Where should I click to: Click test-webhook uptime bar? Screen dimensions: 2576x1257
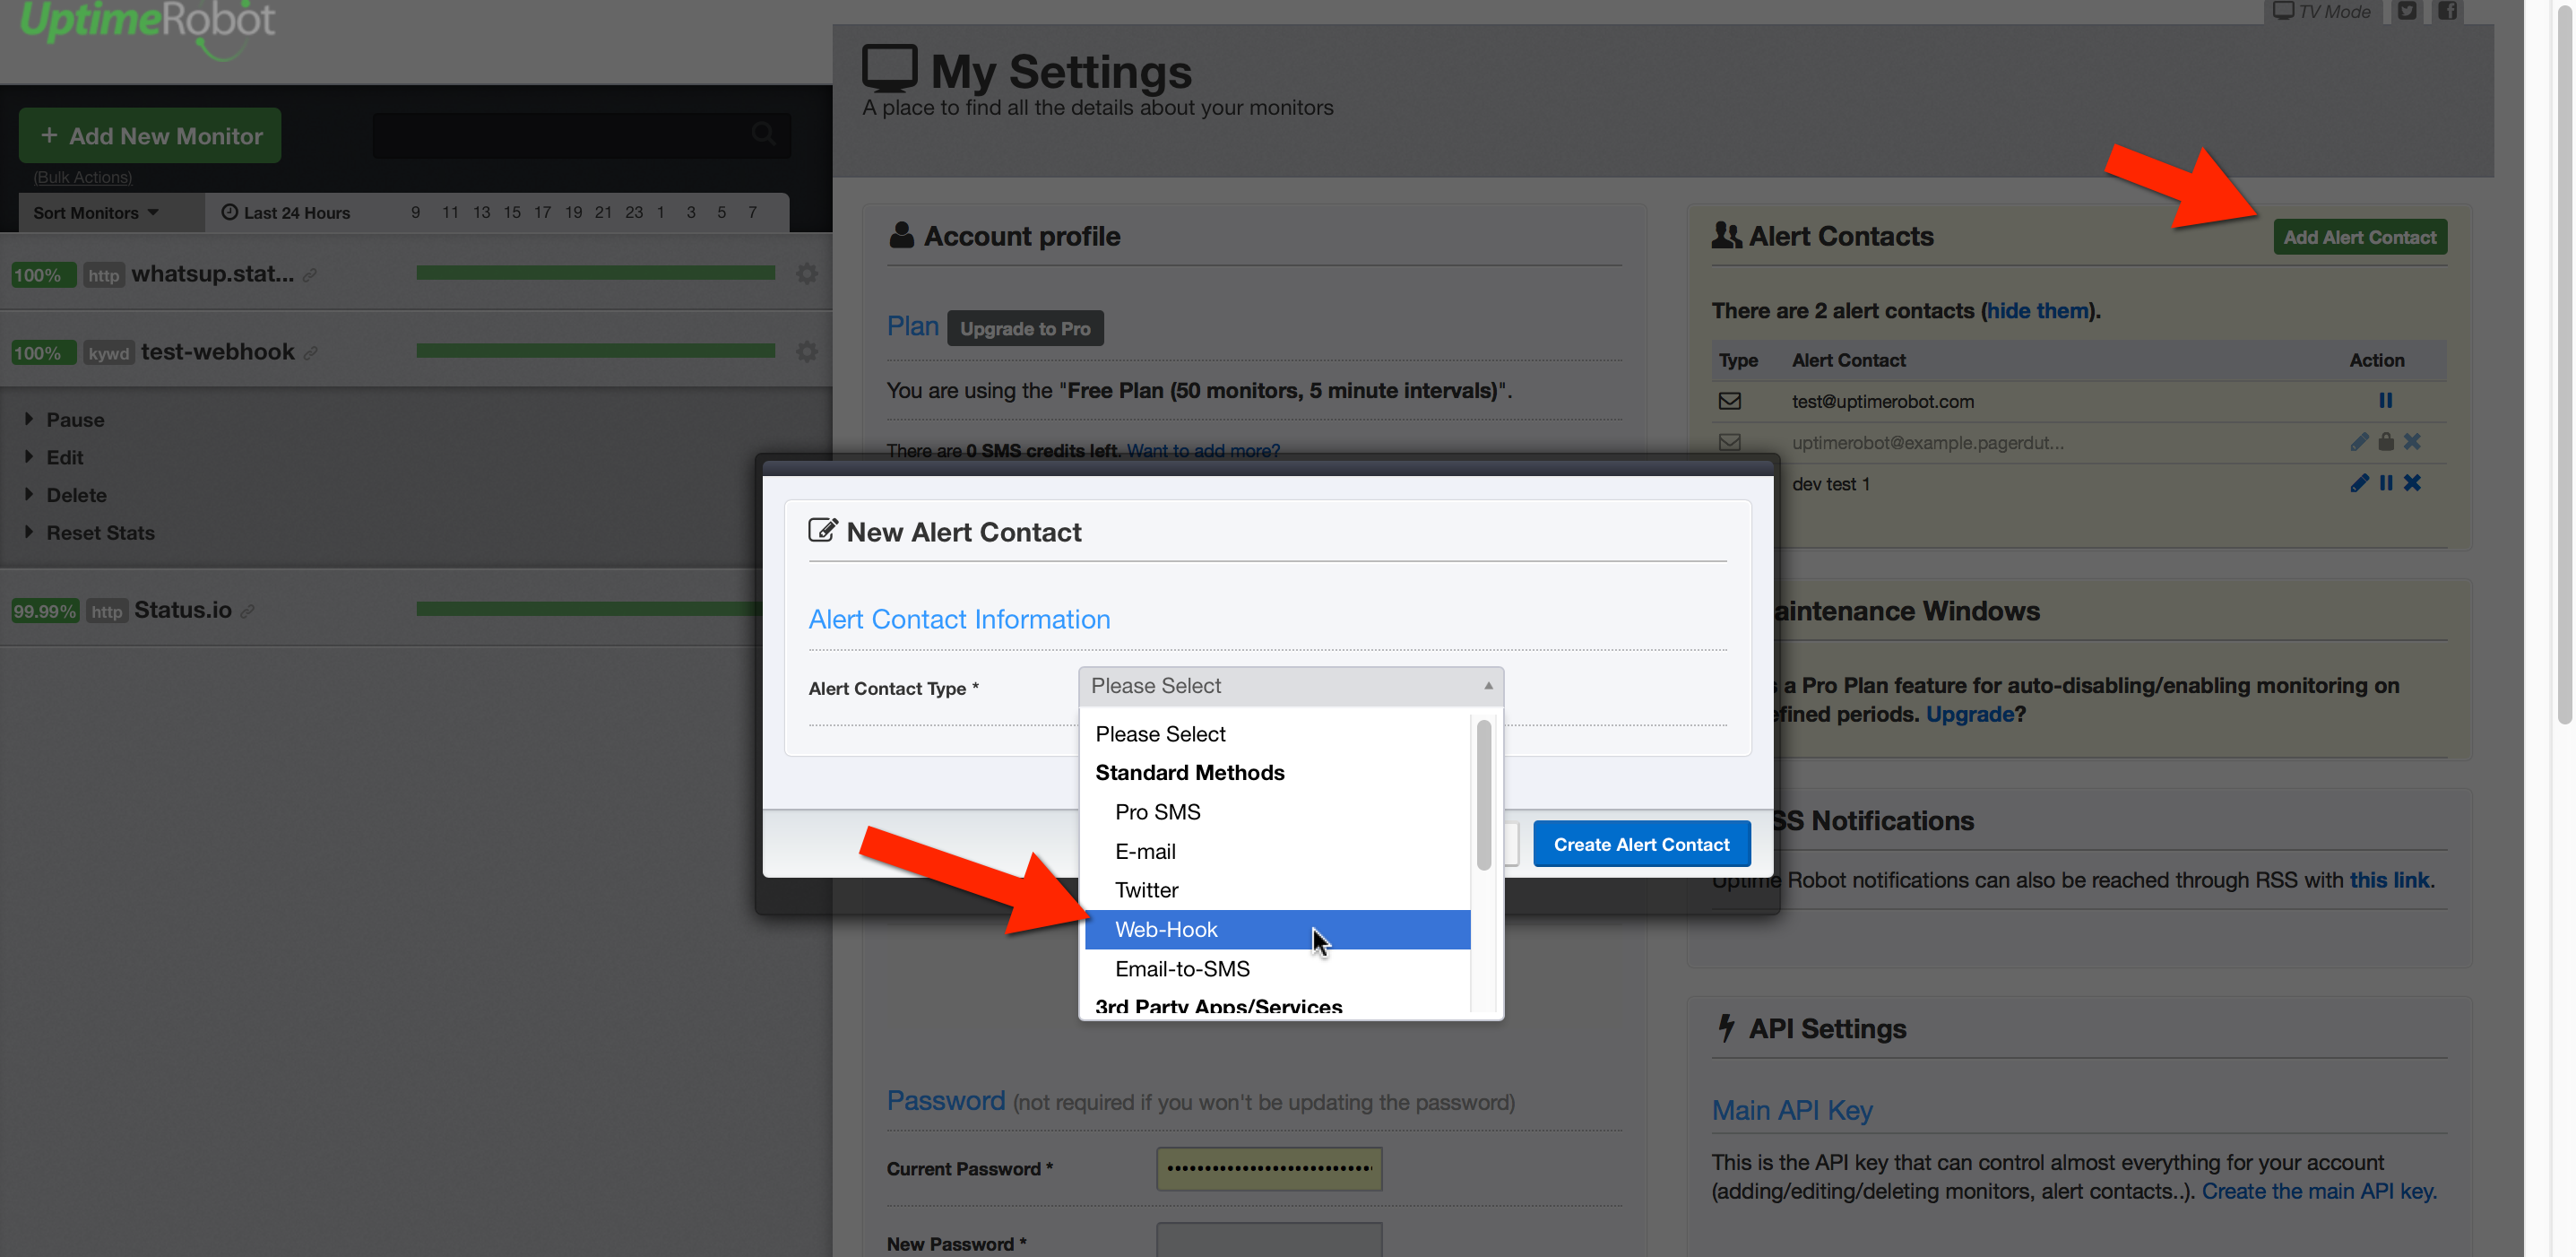tap(595, 351)
